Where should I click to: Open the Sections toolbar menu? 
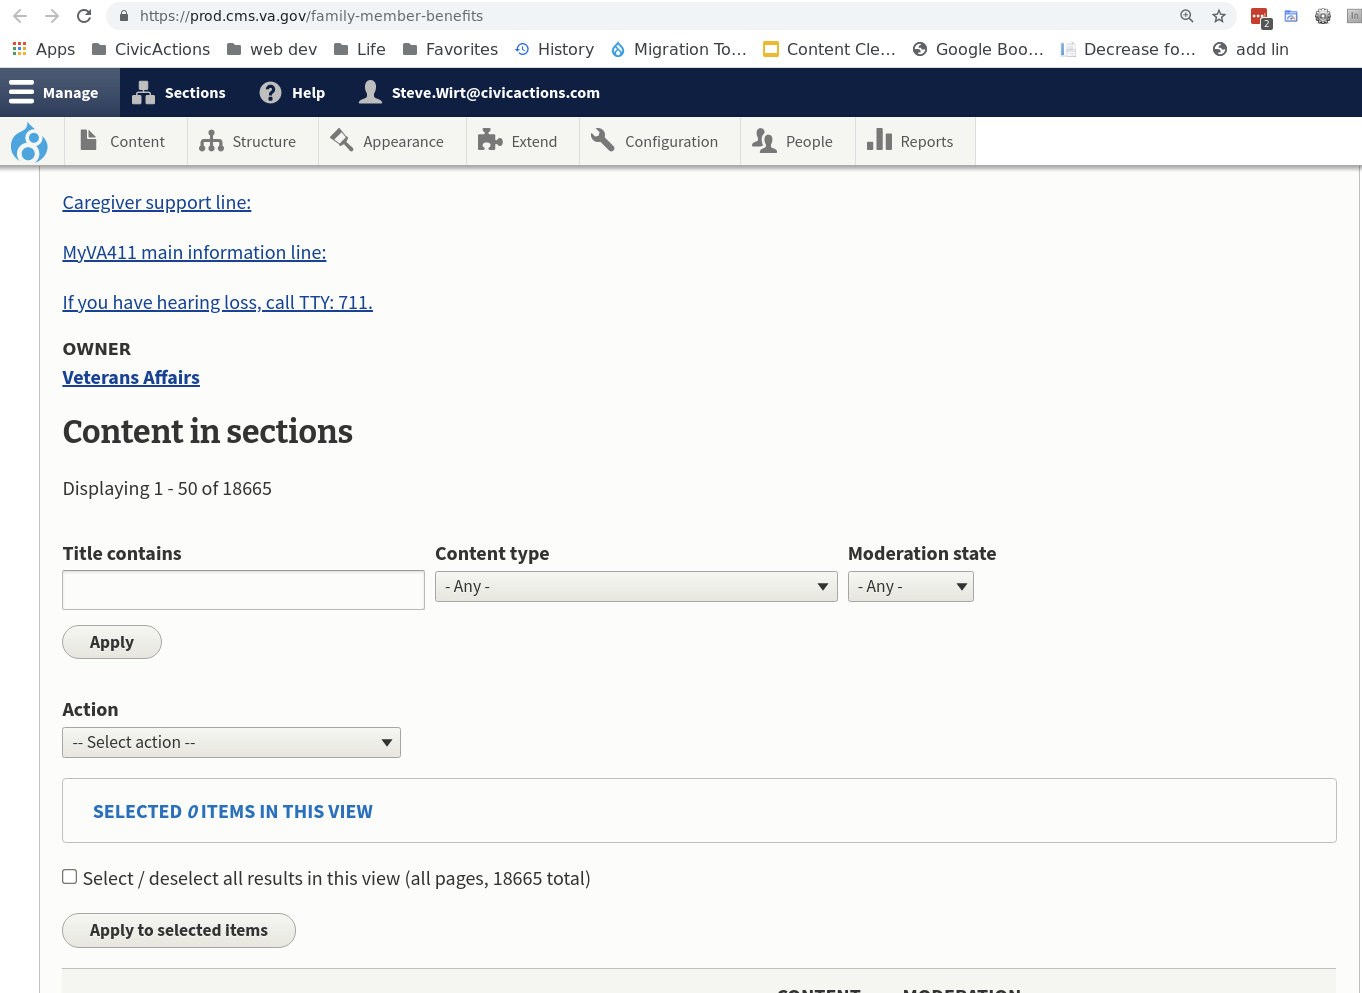[x=179, y=92]
